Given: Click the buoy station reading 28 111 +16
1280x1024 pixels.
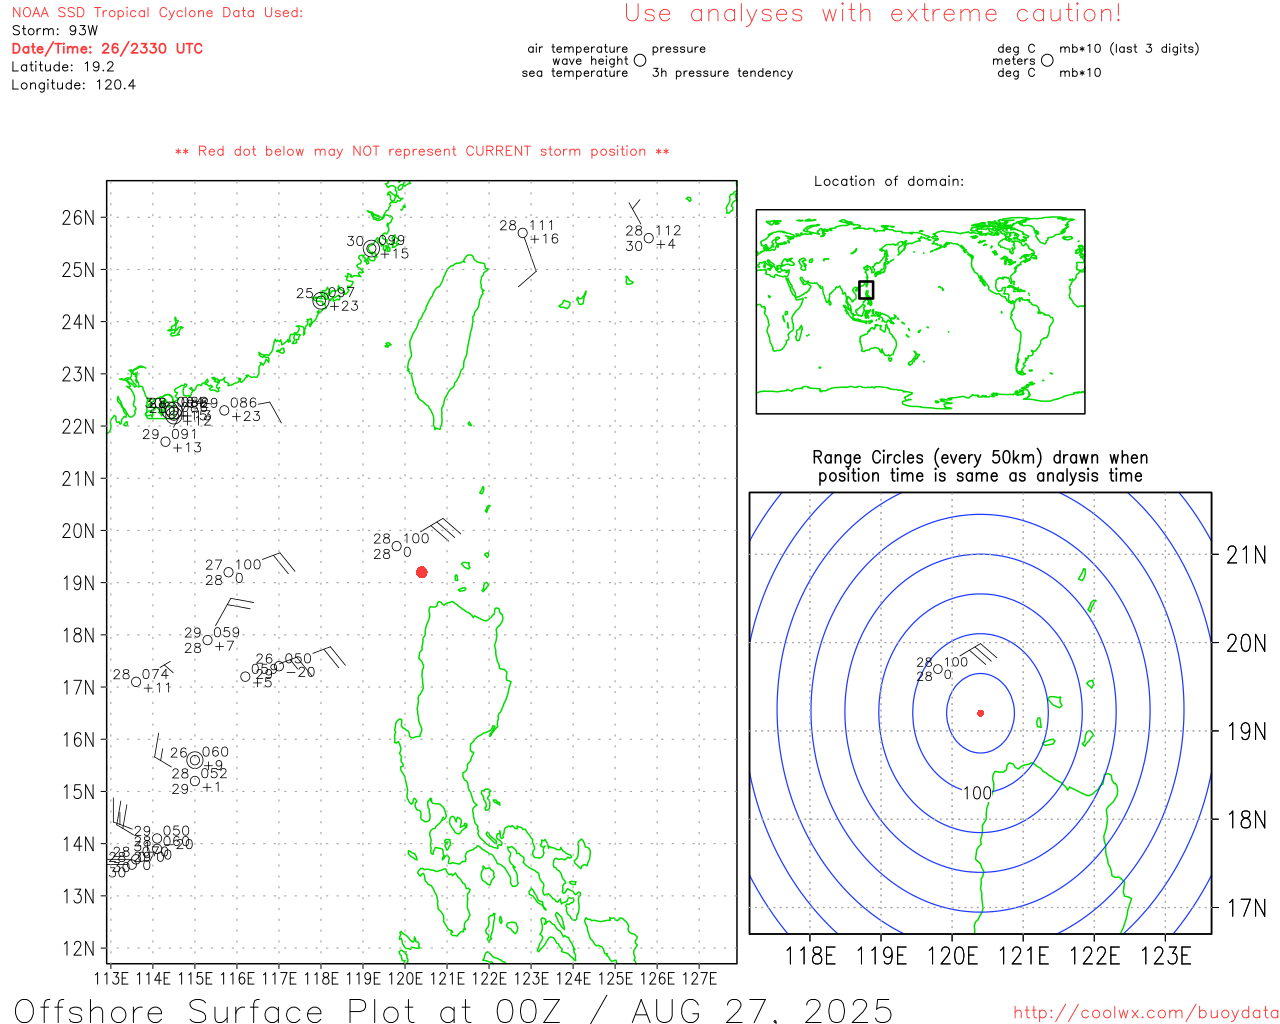Looking at the screenshot, I should click(x=522, y=232).
